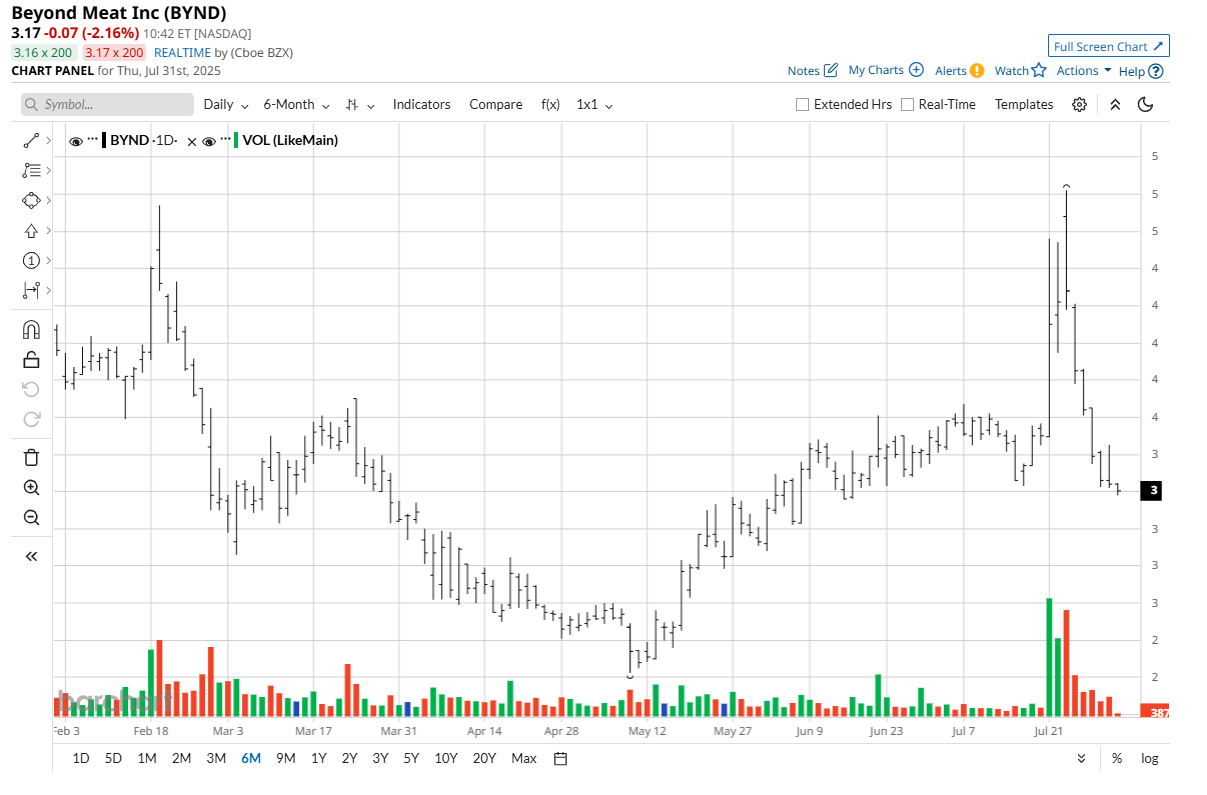Toggle the drawings lock icon
The image size is (1207, 795).
(x=30, y=359)
